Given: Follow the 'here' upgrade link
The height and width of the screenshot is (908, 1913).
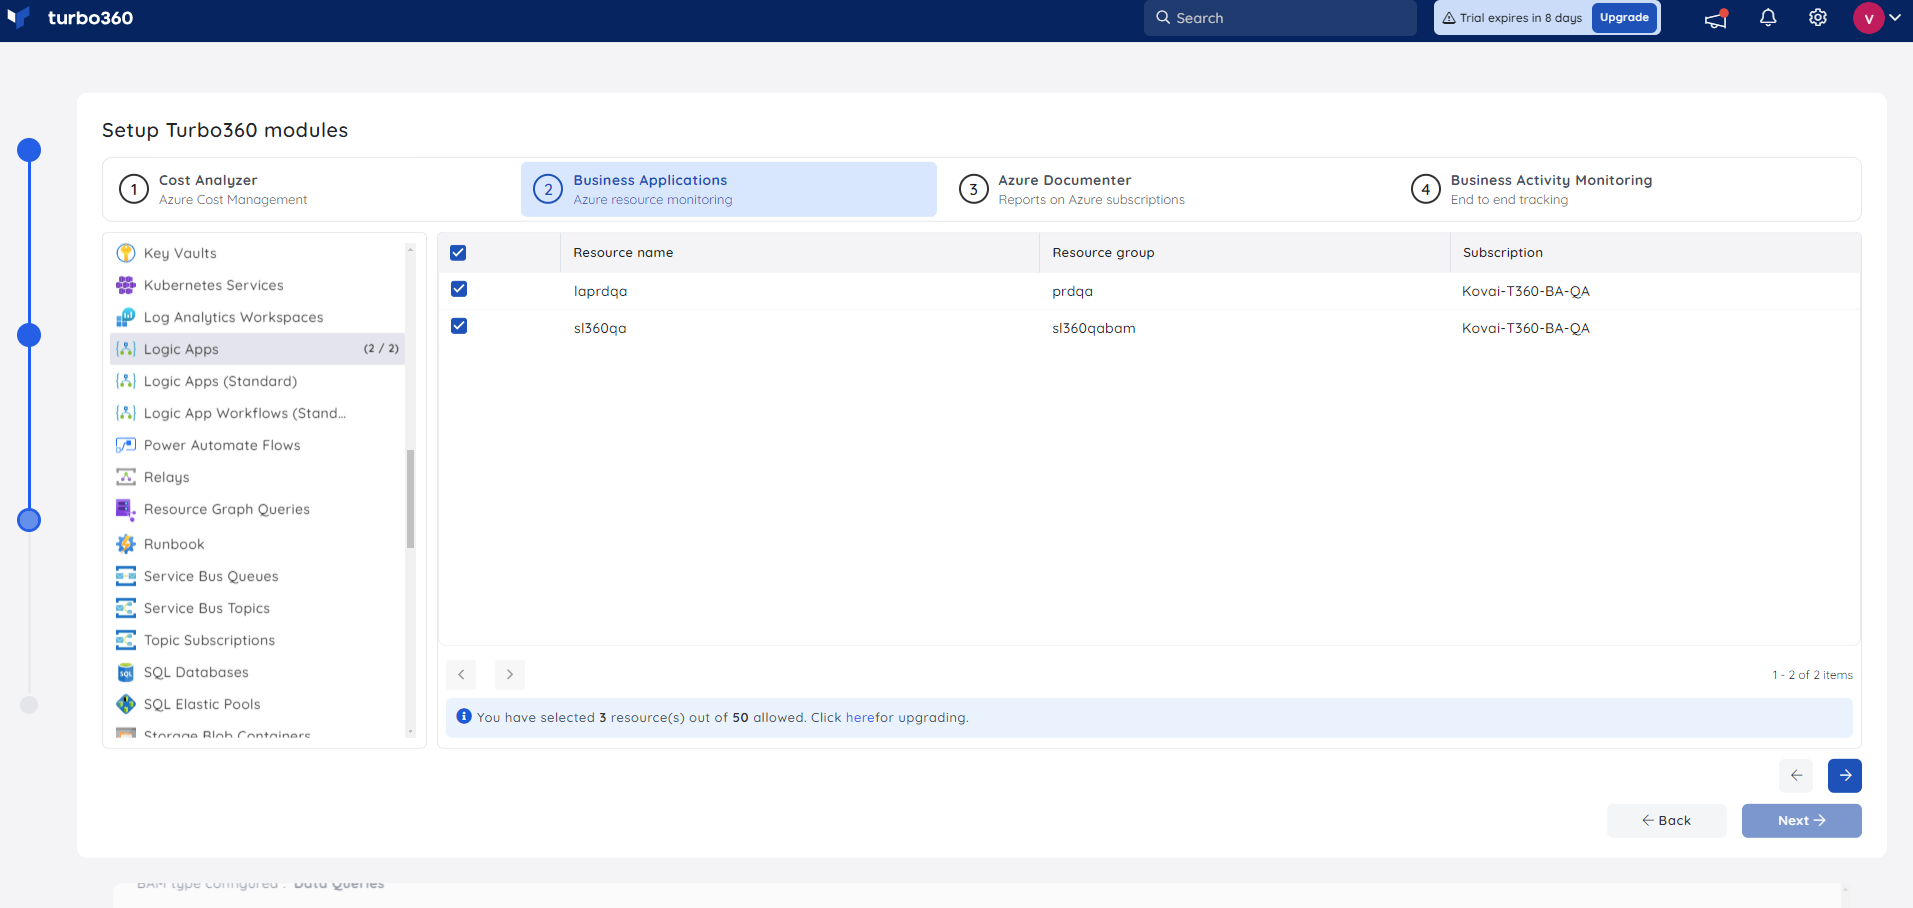Looking at the screenshot, I should tap(860, 718).
